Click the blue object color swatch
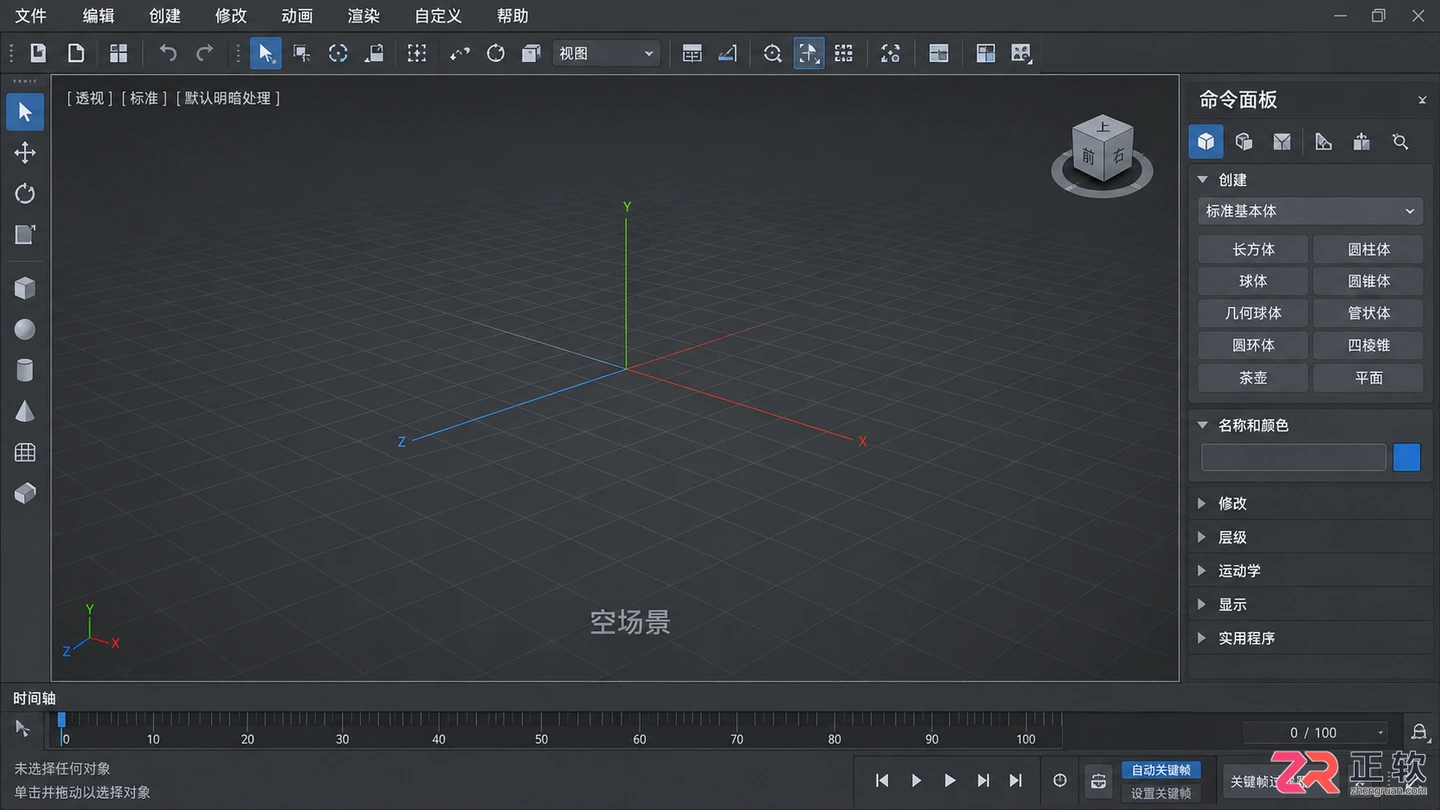This screenshot has height=810, width=1440. click(x=1406, y=457)
